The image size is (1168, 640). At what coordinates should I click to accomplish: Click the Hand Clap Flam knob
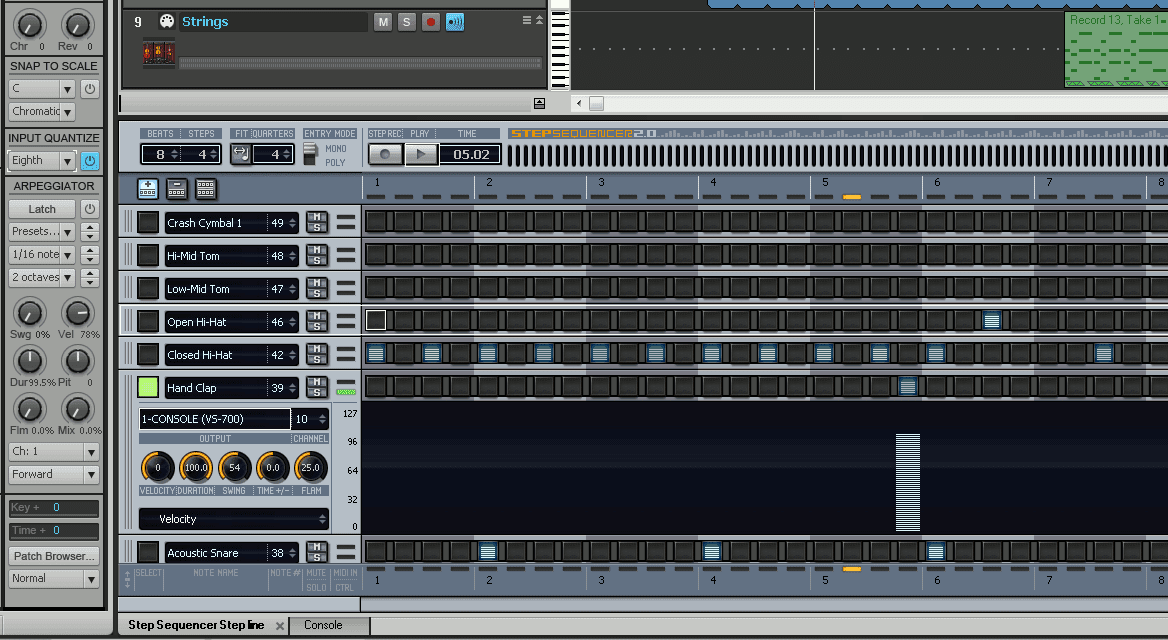coord(311,468)
